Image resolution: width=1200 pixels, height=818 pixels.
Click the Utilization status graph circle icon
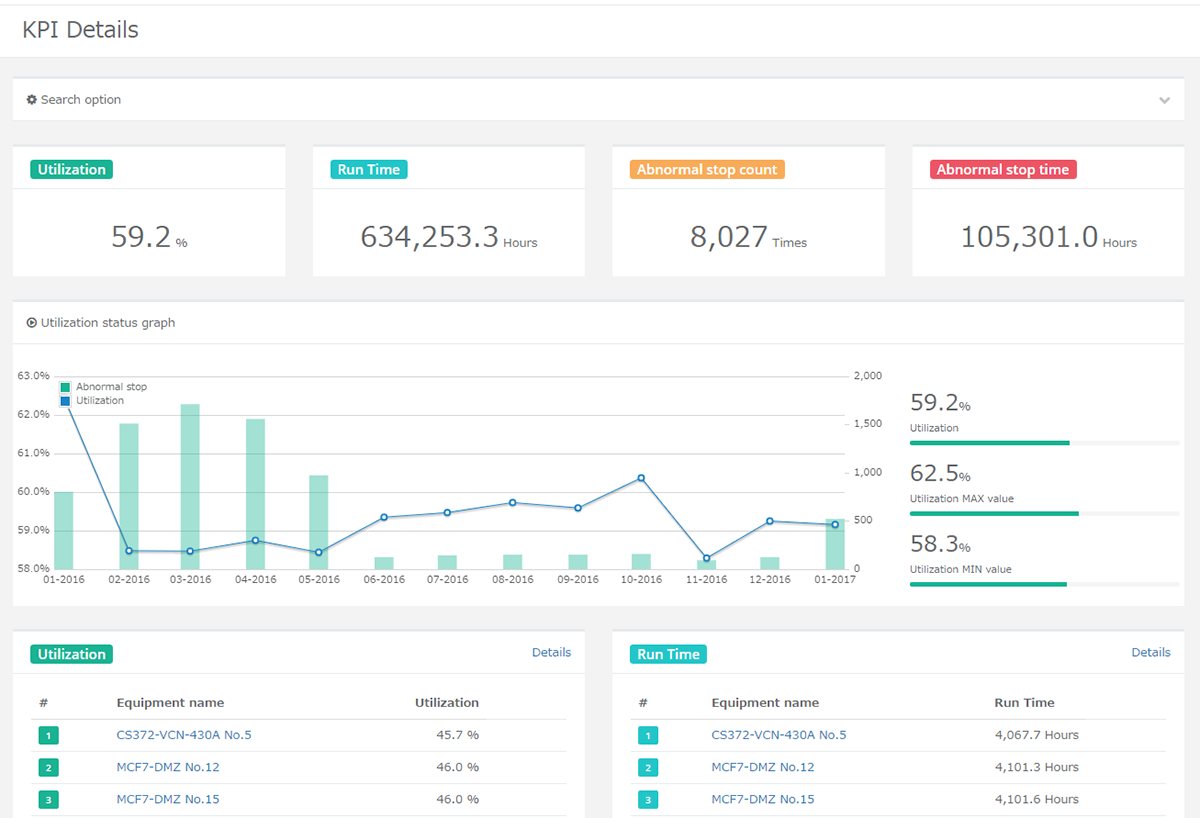coord(32,323)
